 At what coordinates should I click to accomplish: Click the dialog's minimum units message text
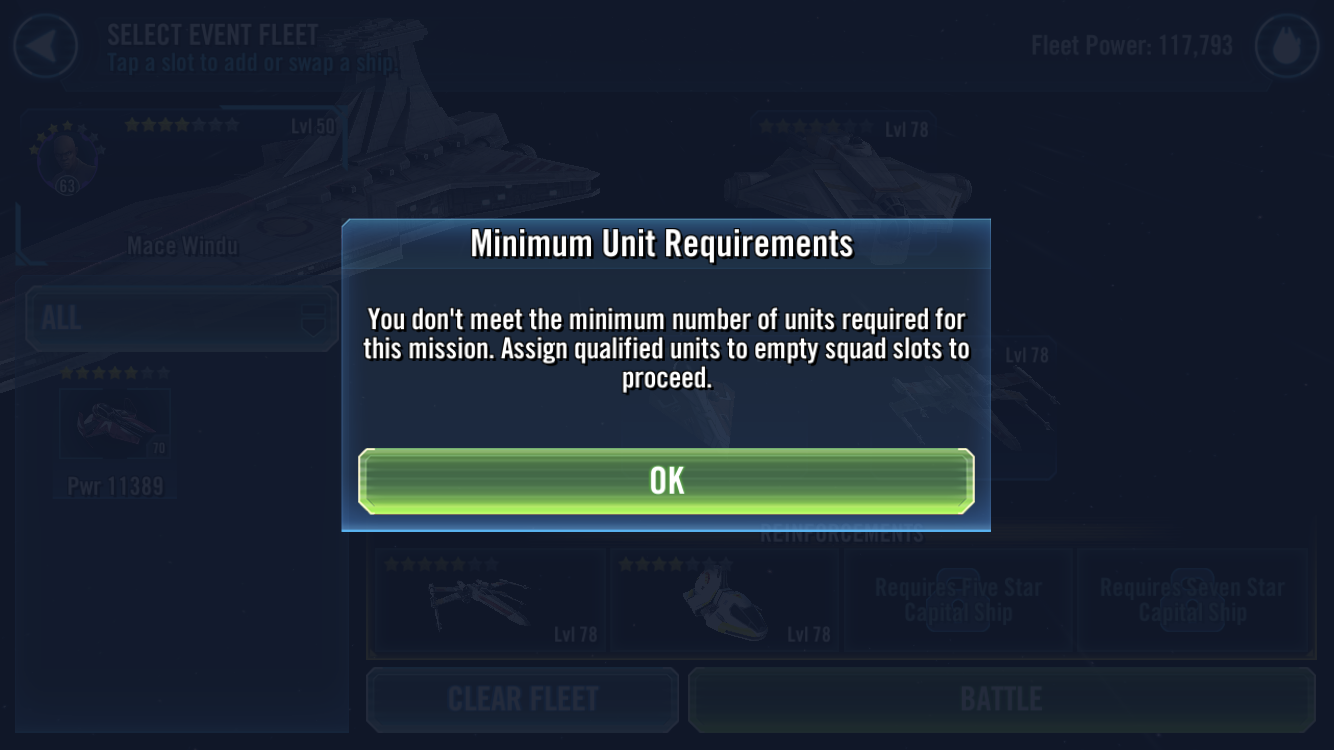[x=665, y=348]
